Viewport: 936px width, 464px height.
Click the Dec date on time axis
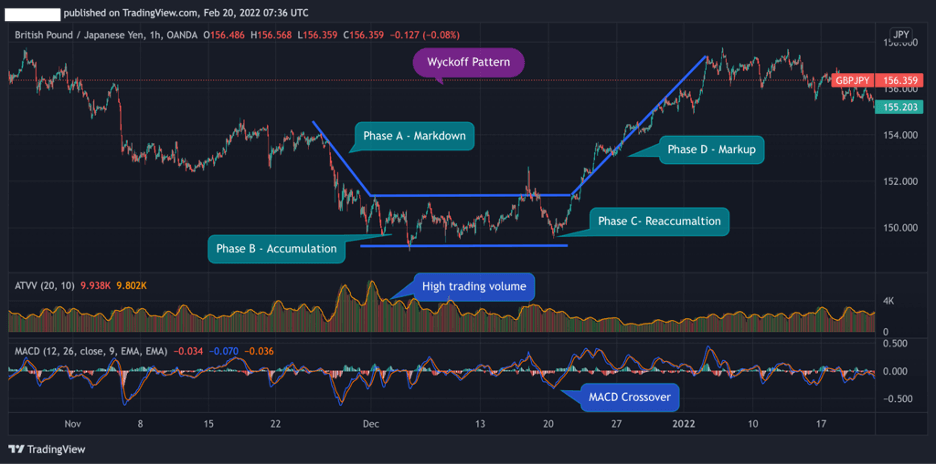pyautogui.click(x=371, y=424)
